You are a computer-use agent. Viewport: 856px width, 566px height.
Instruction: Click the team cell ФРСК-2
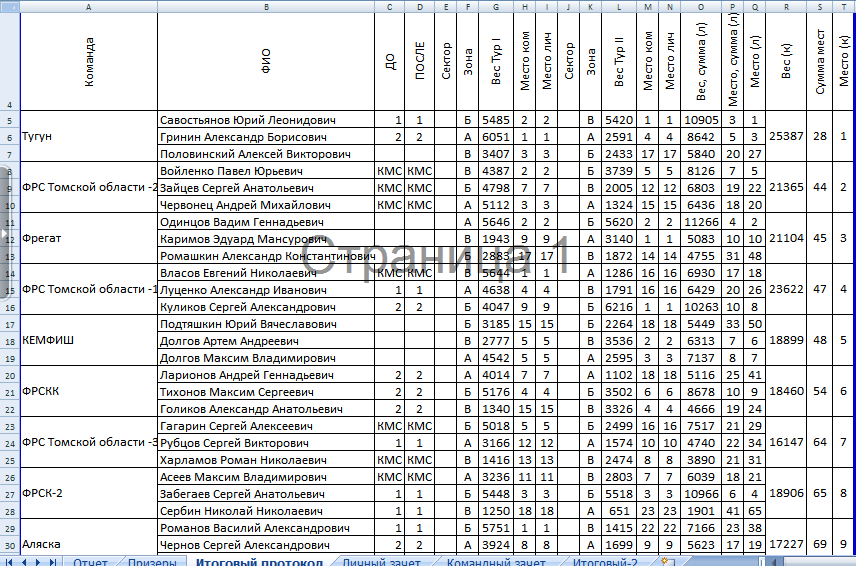tap(89, 493)
